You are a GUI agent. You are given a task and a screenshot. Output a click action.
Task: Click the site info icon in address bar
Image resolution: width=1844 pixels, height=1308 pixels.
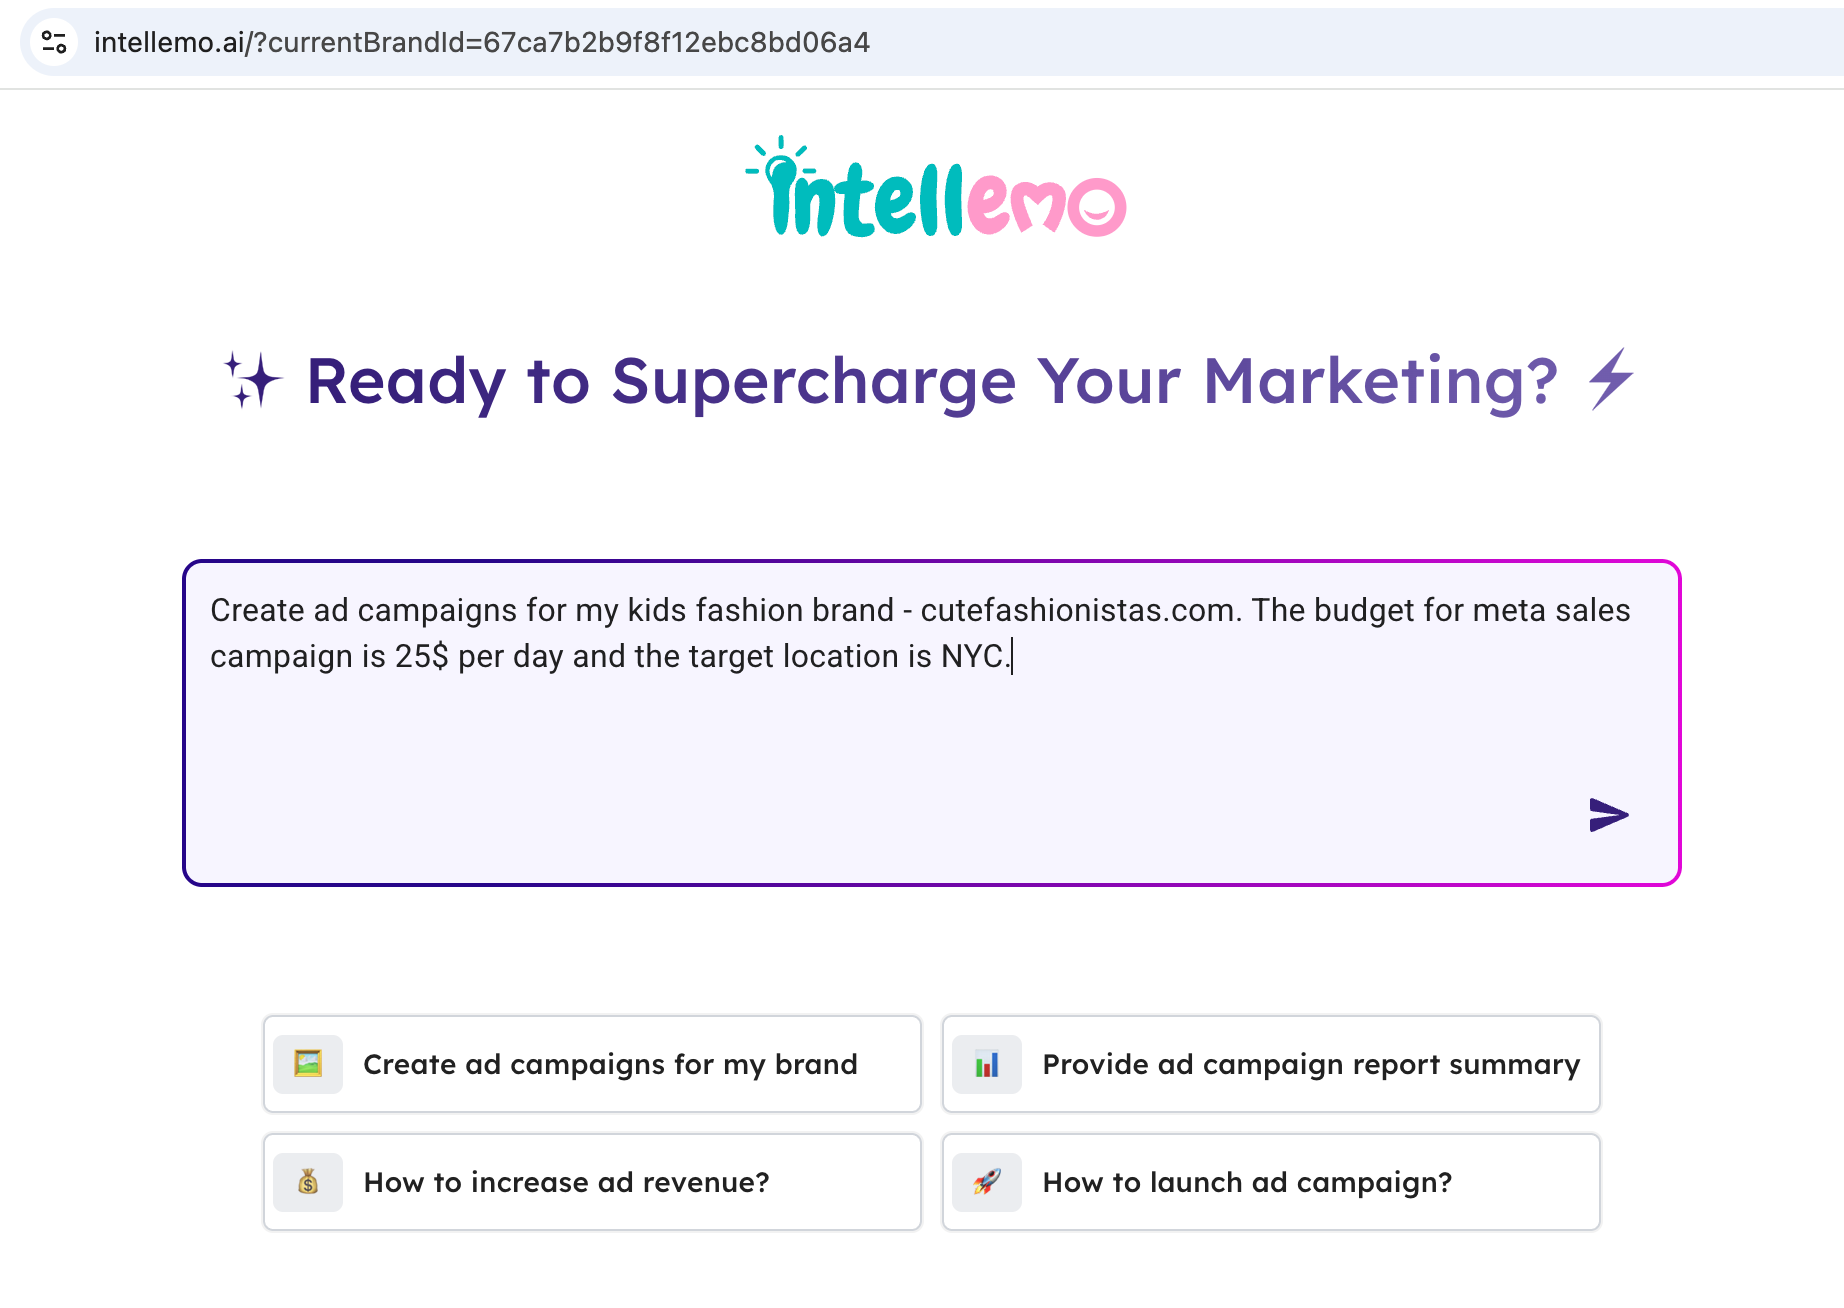54,42
